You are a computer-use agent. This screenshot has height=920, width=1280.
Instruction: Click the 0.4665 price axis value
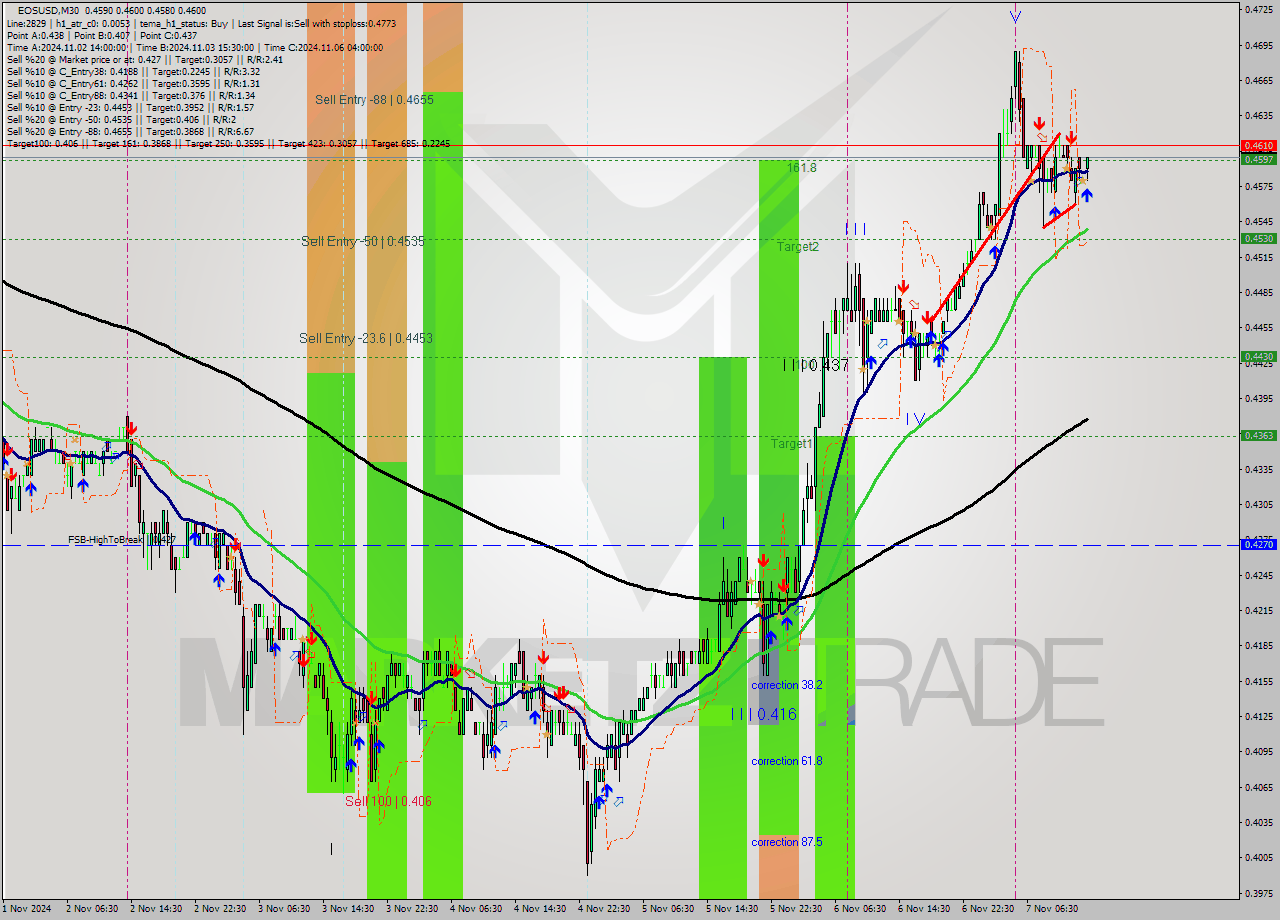[1258, 81]
